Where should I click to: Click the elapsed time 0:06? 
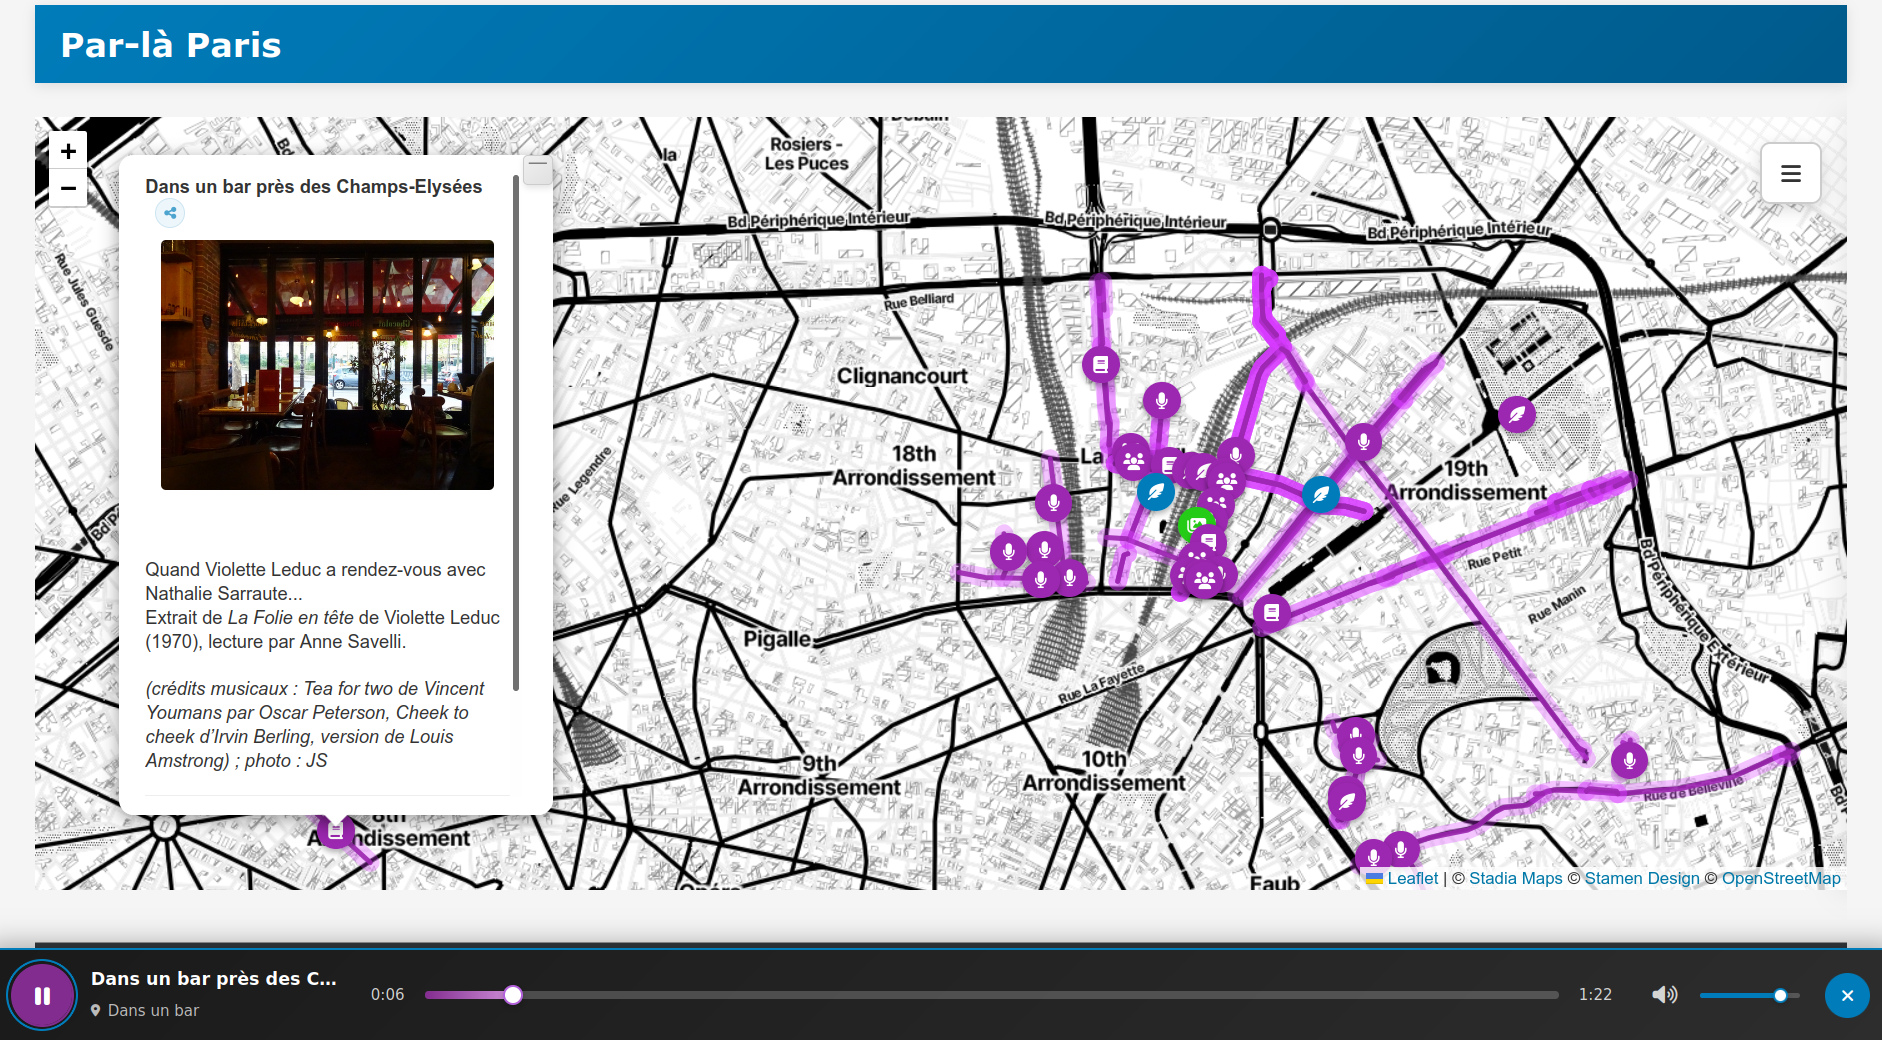click(x=387, y=995)
